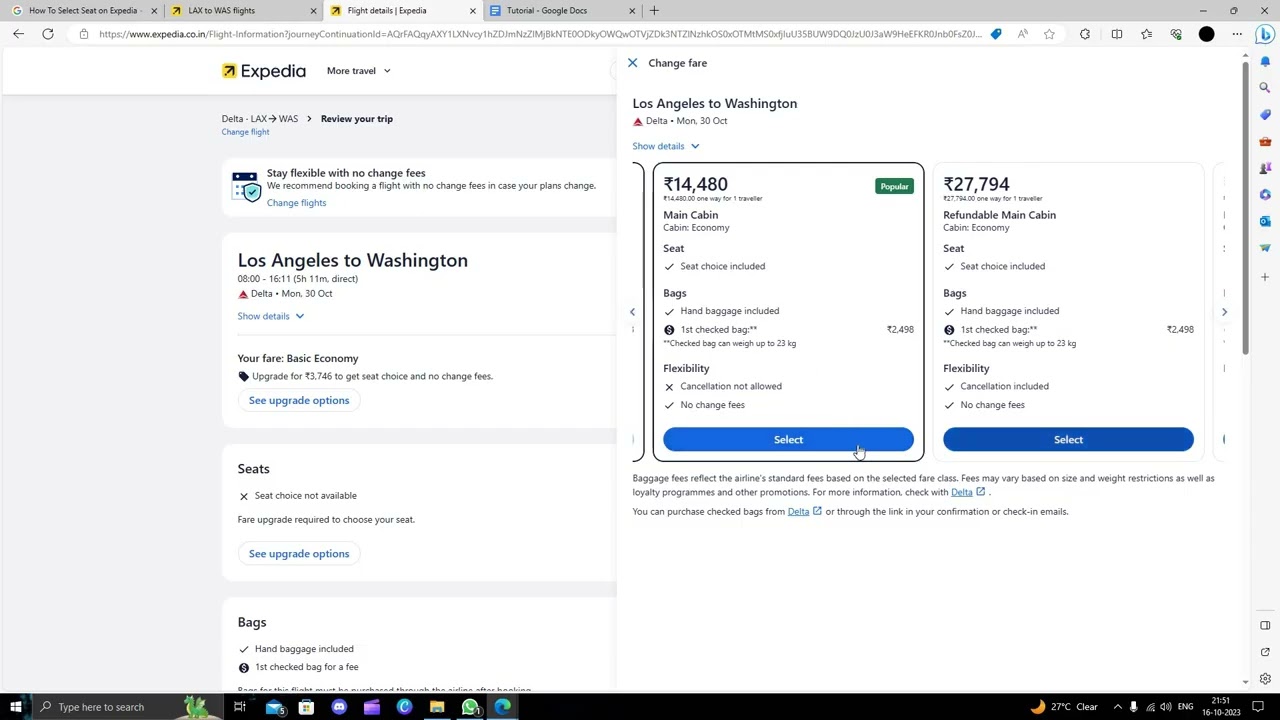1280x720 pixels.
Task: Expand Show details in the Change fare panel
Action: (665, 146)
